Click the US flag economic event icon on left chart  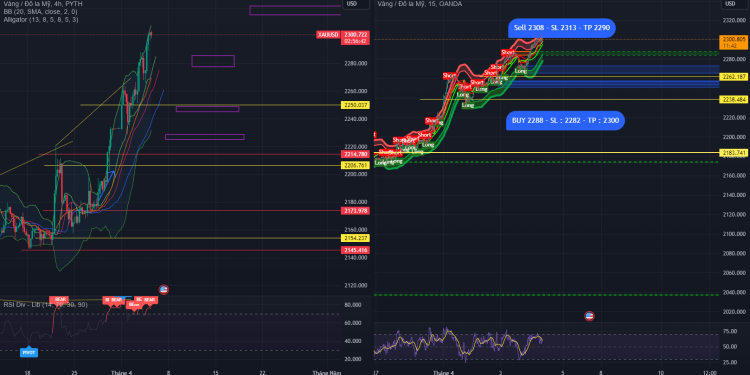click(164, 289)
